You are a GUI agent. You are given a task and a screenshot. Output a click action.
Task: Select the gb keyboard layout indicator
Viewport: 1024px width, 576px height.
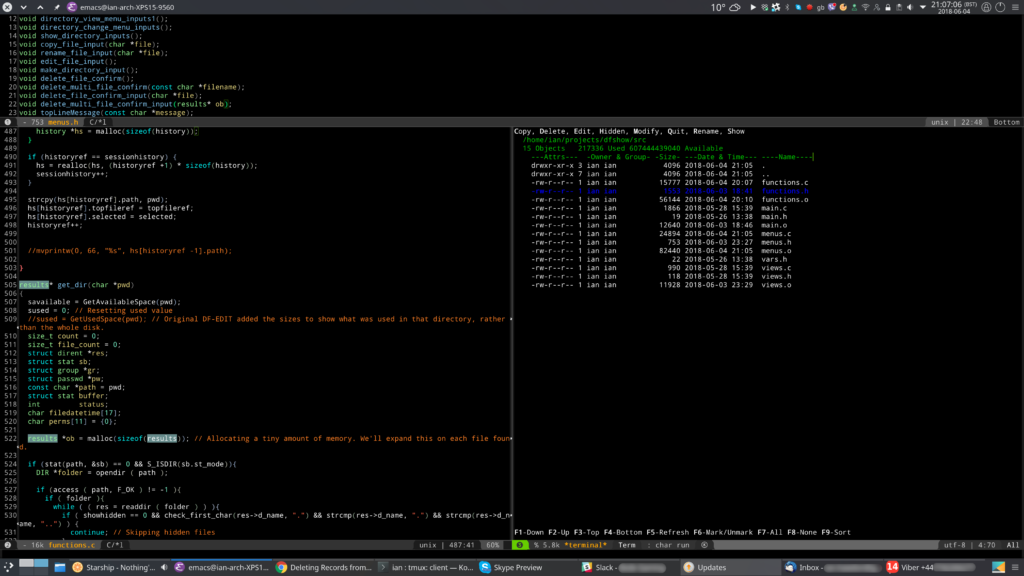[819, 9]
